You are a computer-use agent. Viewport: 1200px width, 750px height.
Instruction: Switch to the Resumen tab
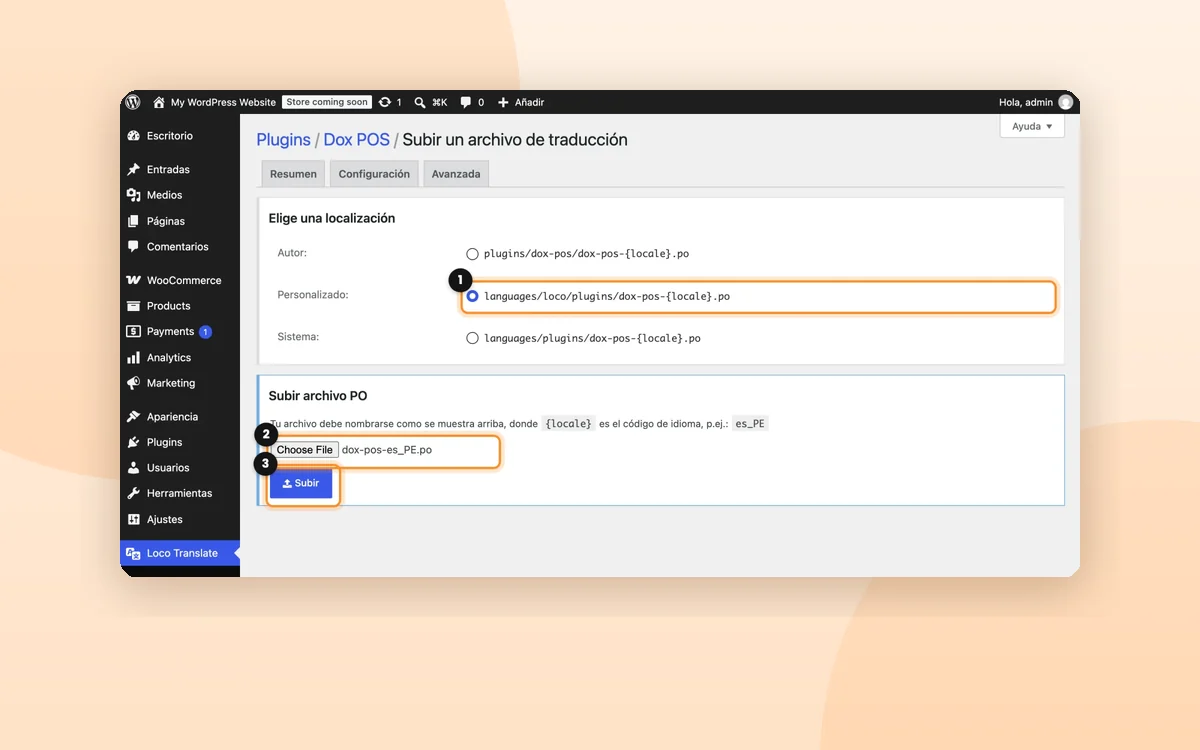point(293,174)
